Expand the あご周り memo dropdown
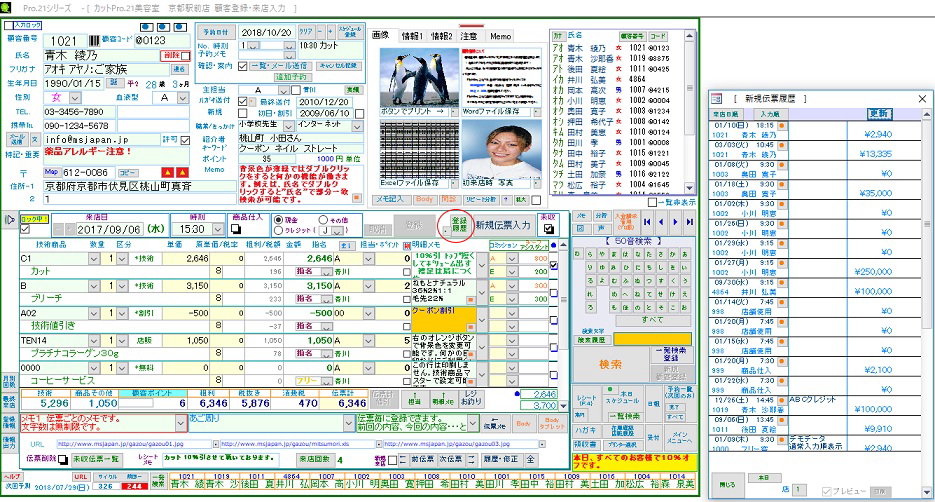Viewport: 935px width, 502px height. click(349, 423)
